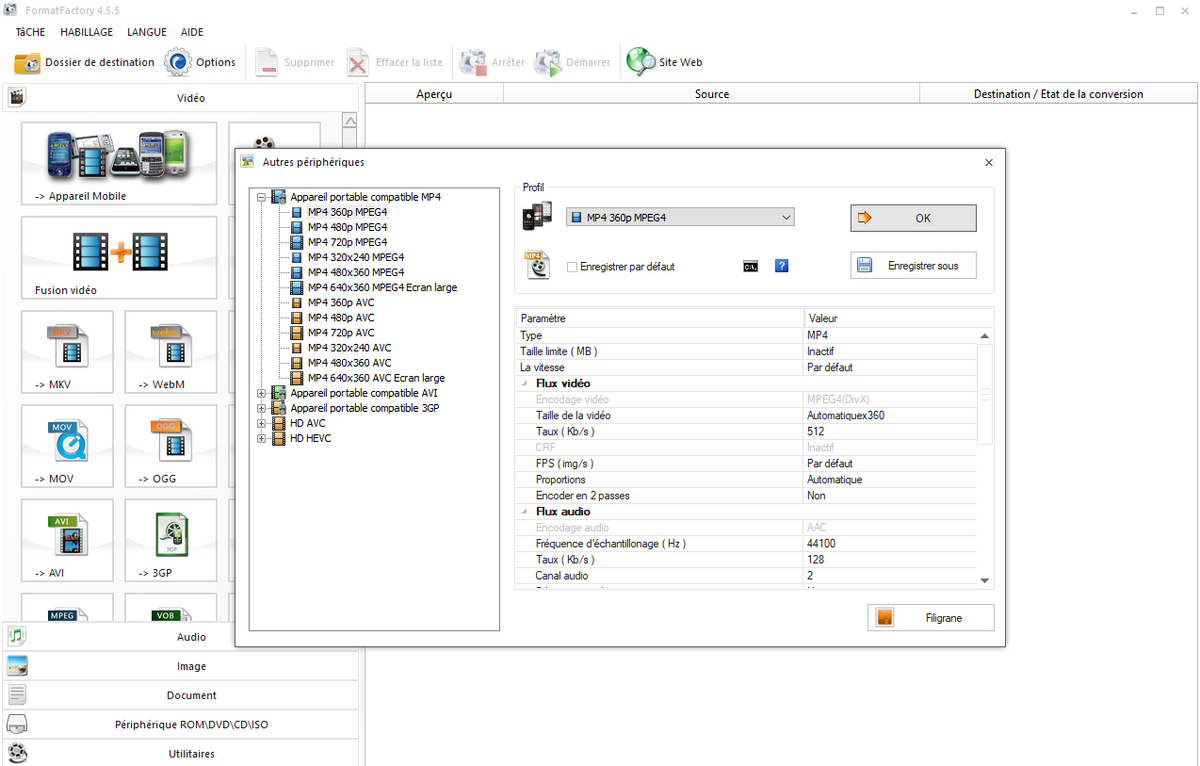Click the parameter list scrollbar up arrow
This screenshot has height=766, width=1200.
pos(985,336)
